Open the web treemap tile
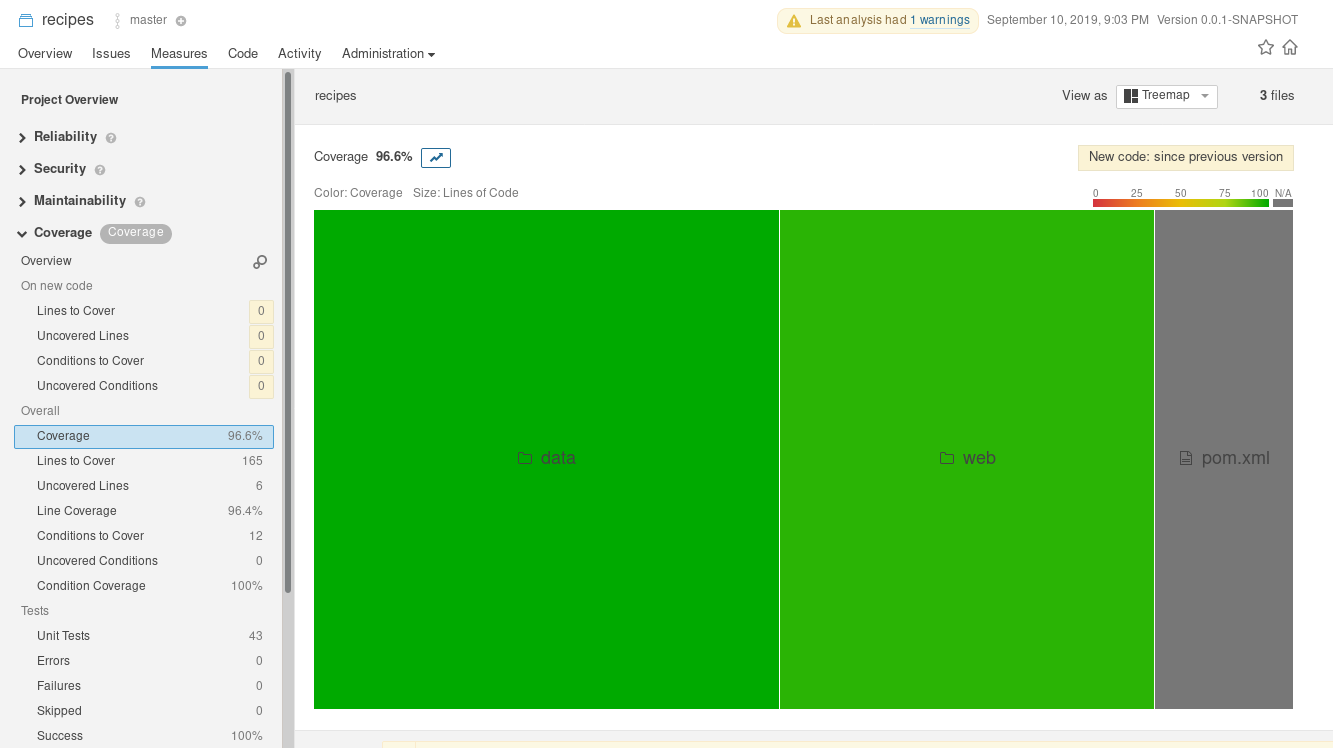The image size is (1333, 748). click(967, 459)
